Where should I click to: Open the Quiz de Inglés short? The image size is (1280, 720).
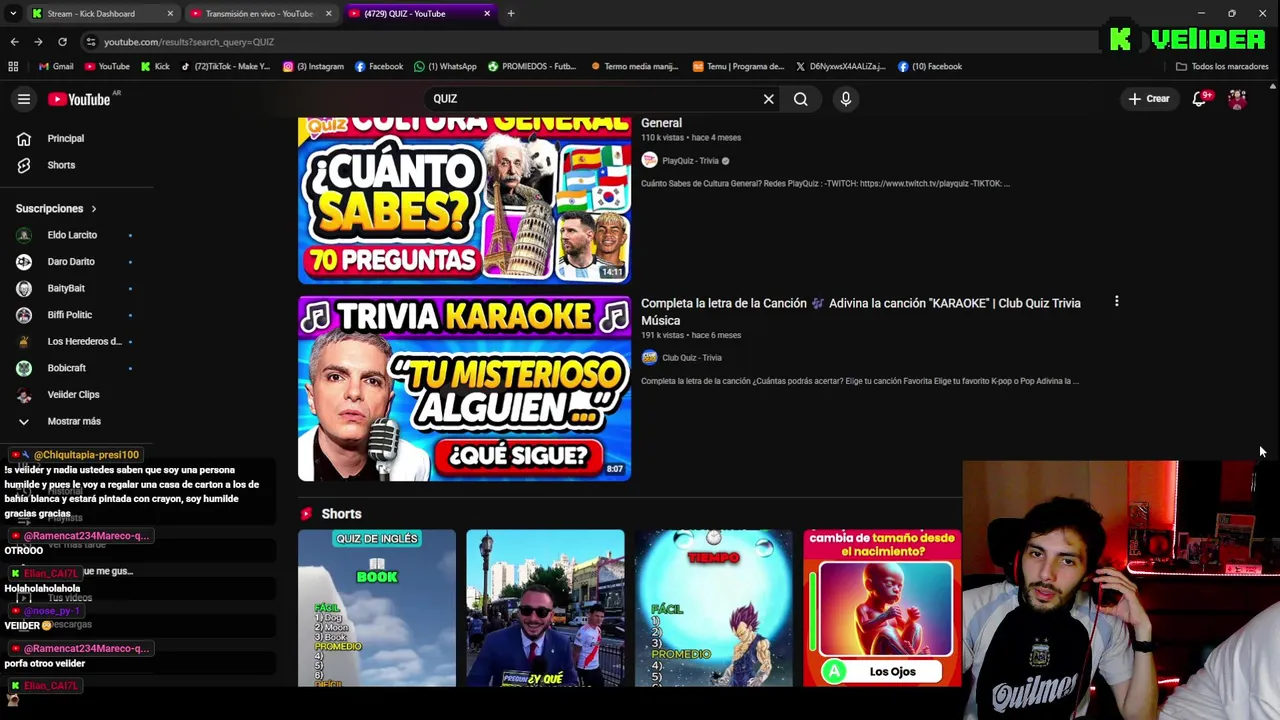377,608
